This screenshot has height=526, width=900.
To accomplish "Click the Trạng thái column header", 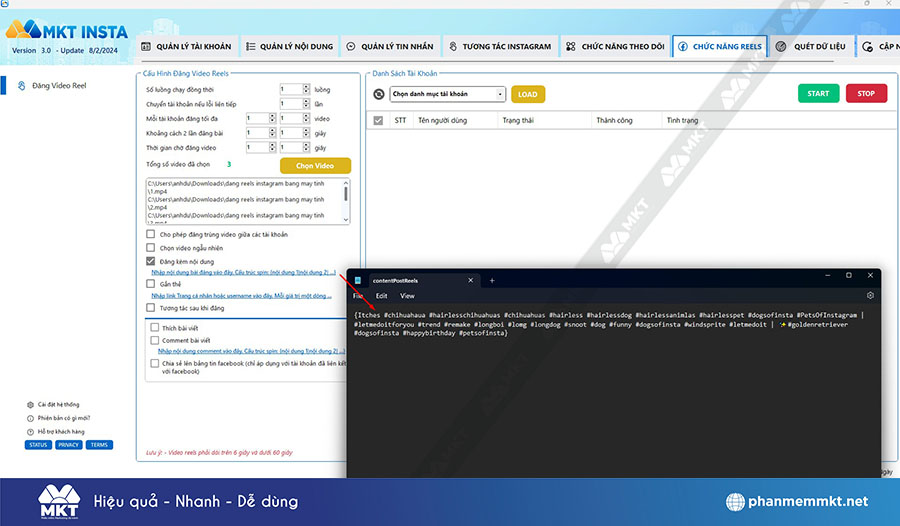I will coord(518,121).
